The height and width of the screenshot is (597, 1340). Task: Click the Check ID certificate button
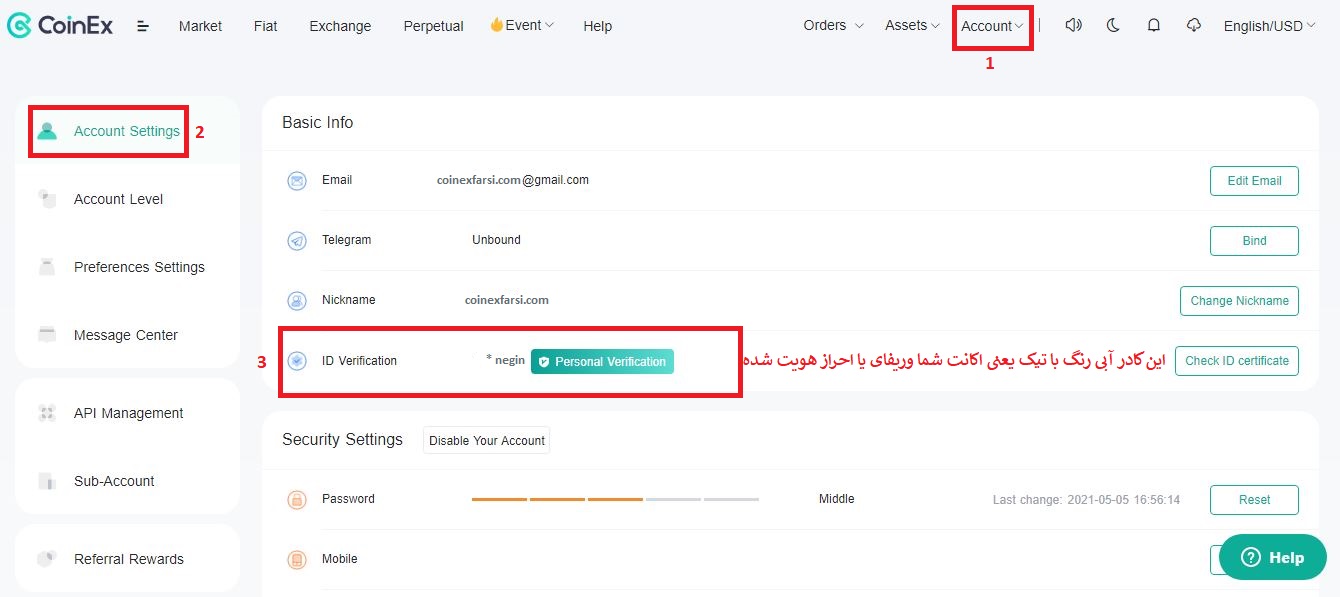pyautogui.click(x=1236, y=361)
